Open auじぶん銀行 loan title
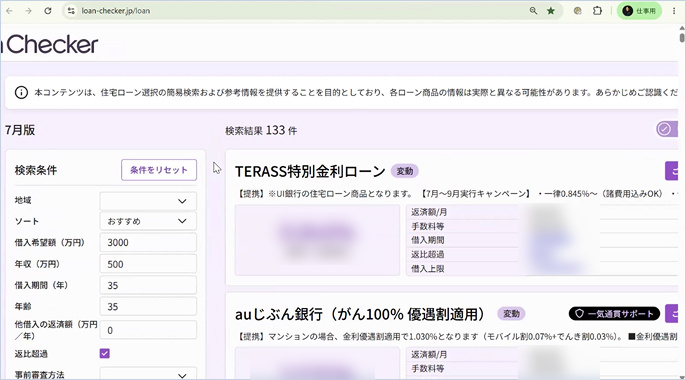The image size is (686, 380). 360,314
